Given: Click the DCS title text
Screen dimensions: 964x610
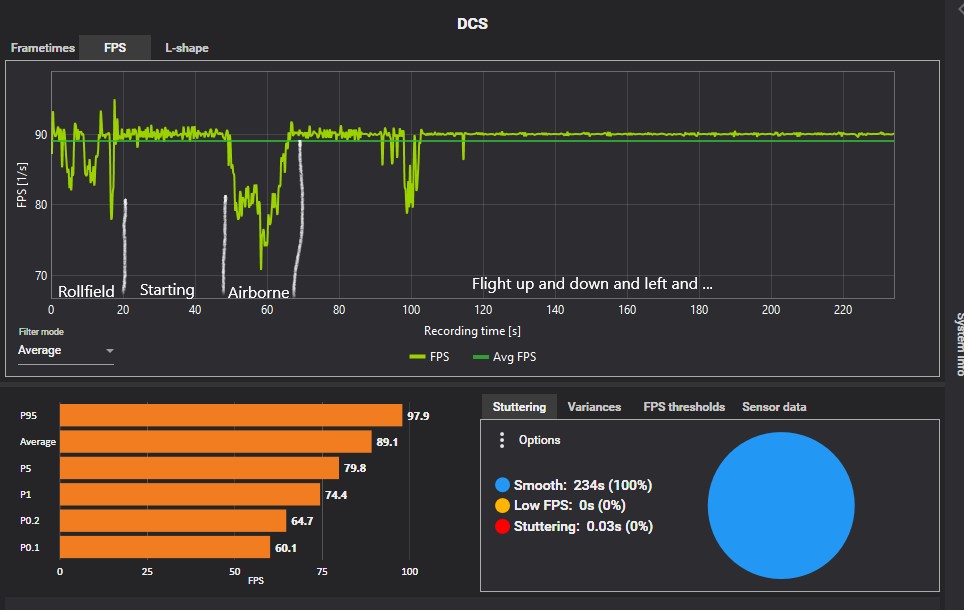Looking at the screenshot, I should [472, 24].
